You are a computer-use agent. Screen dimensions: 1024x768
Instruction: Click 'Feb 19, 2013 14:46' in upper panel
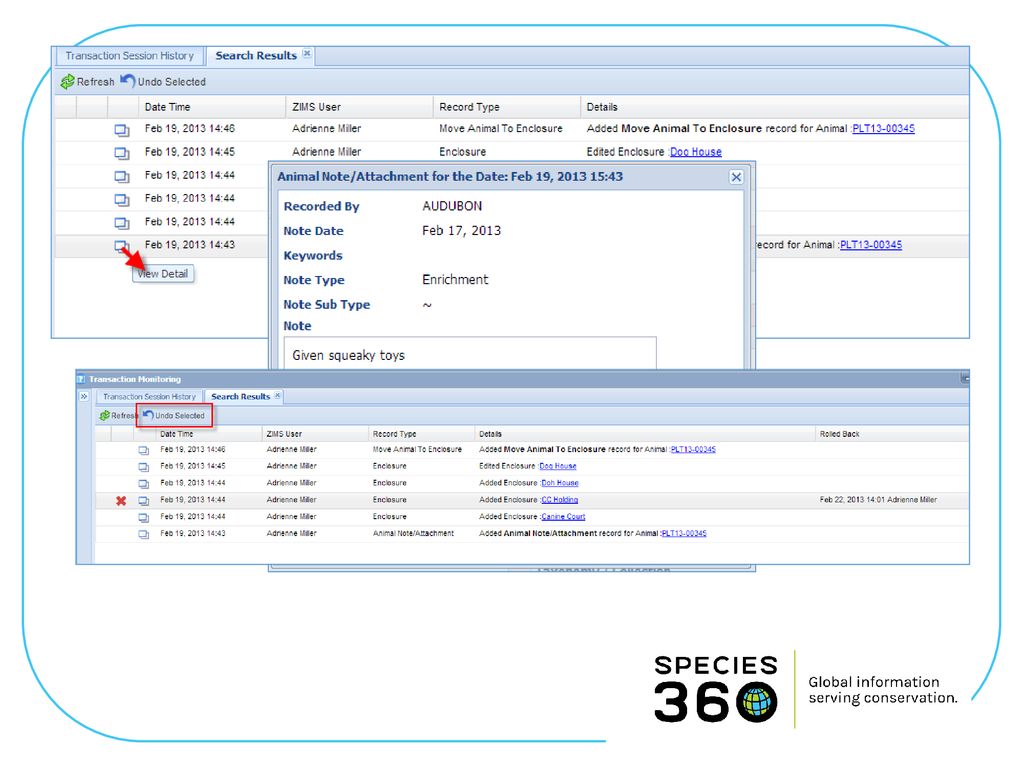click(190, 129)
